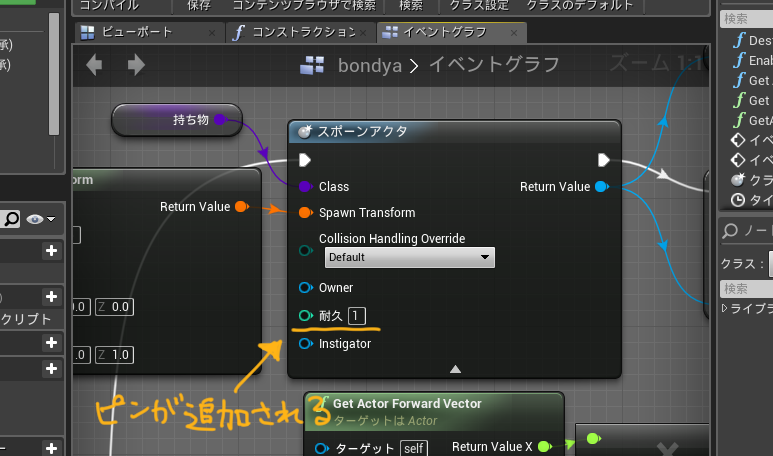Click the purple Class input pin
The height and width of the screenshot is (456, 773).
click(x=305, y=186)
